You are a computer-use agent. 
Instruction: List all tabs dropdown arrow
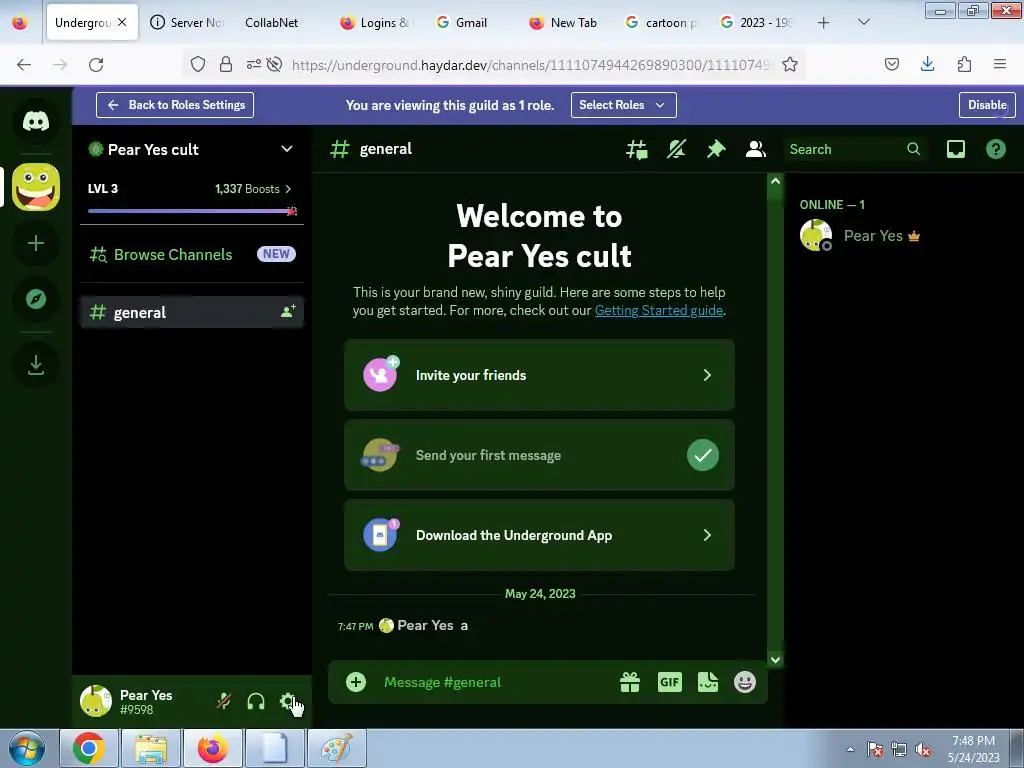pos(864,23)
